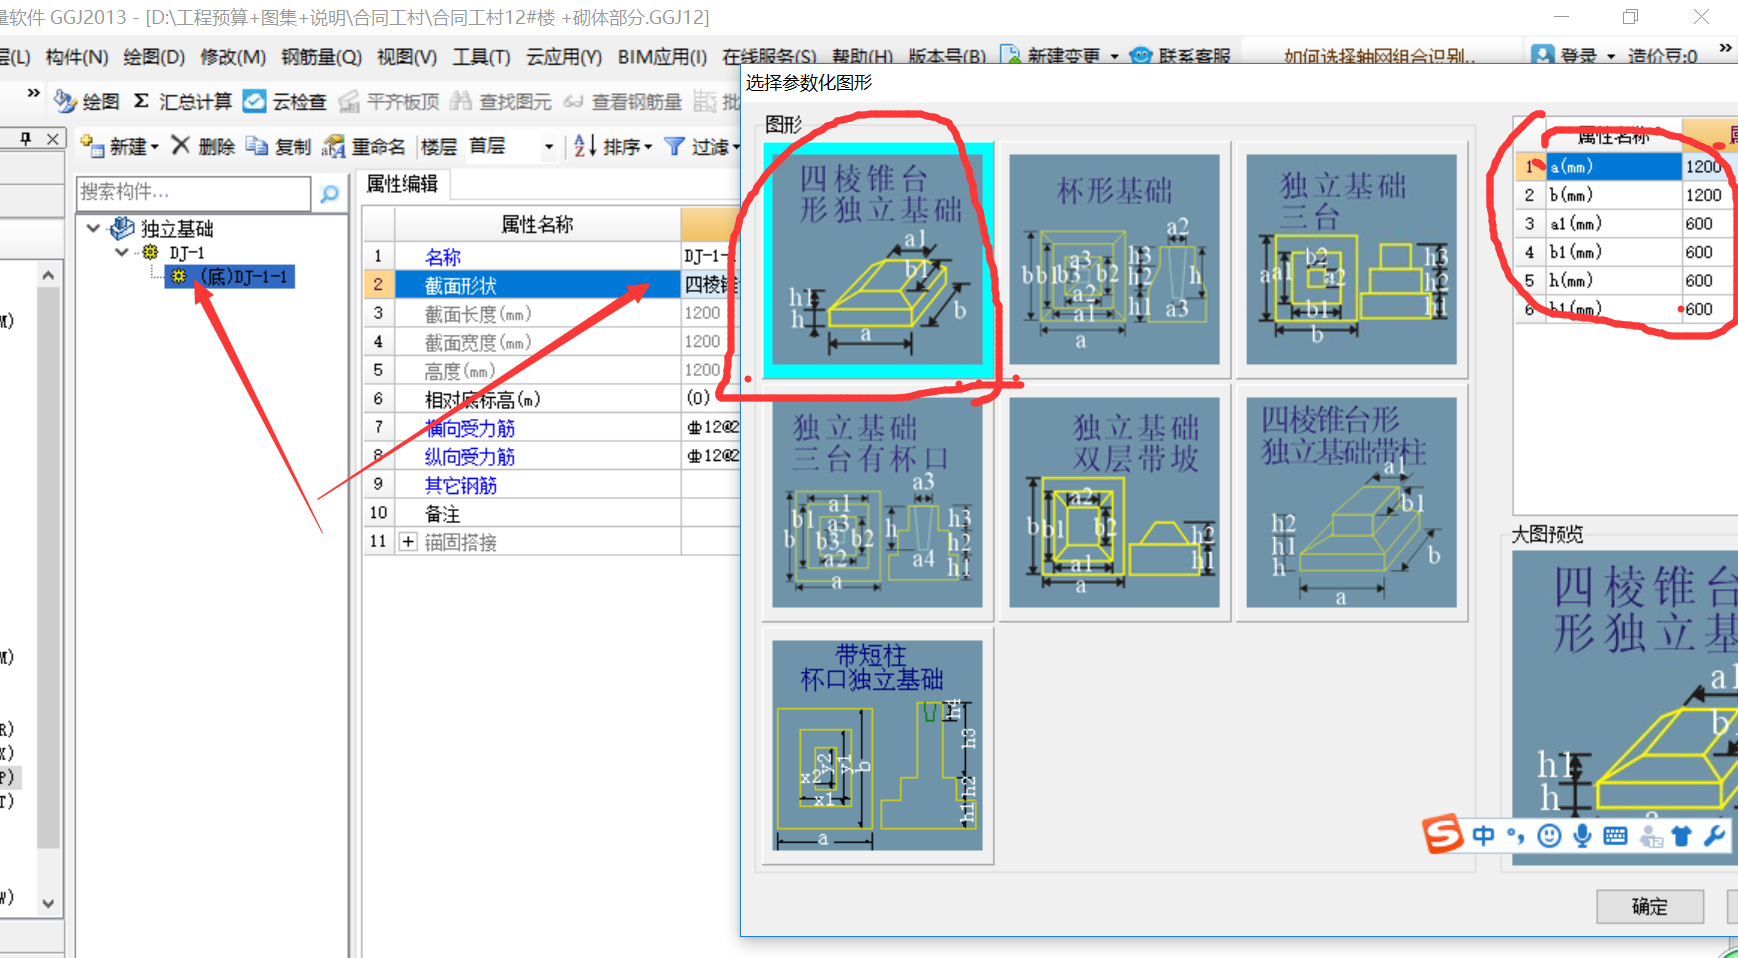This screenshot has width=1738, height=958.
Task: Open the 新建变更 dropdown arrow
Action: (x=1115, y=56)
